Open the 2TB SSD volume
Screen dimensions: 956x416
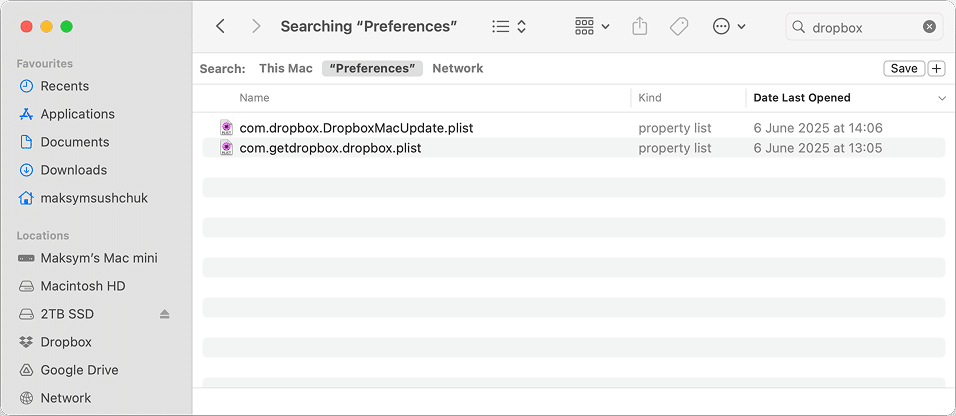pyautogui.click(x=67, y=314)
